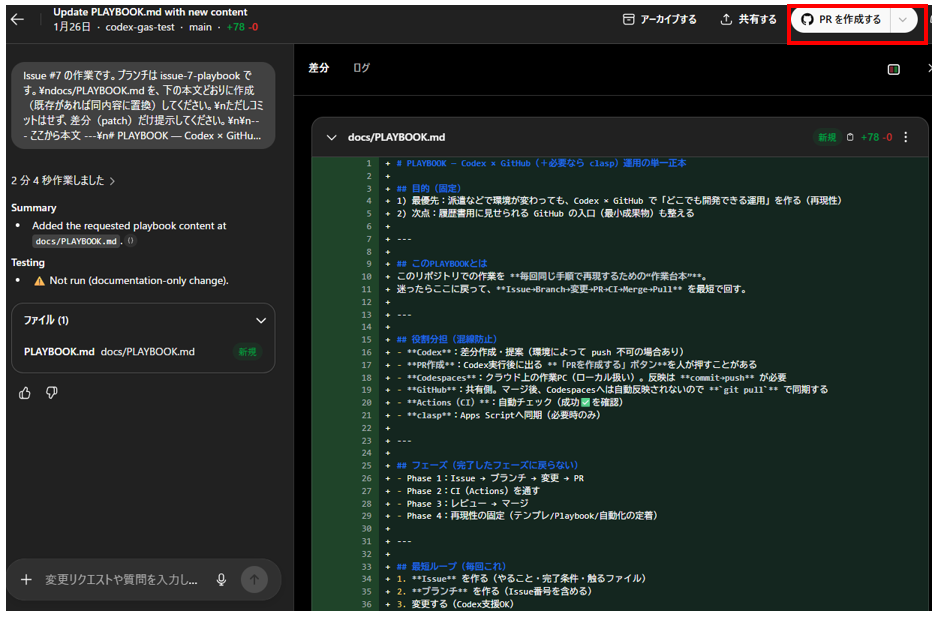Switch to the ログ tab

coord(361,68)
